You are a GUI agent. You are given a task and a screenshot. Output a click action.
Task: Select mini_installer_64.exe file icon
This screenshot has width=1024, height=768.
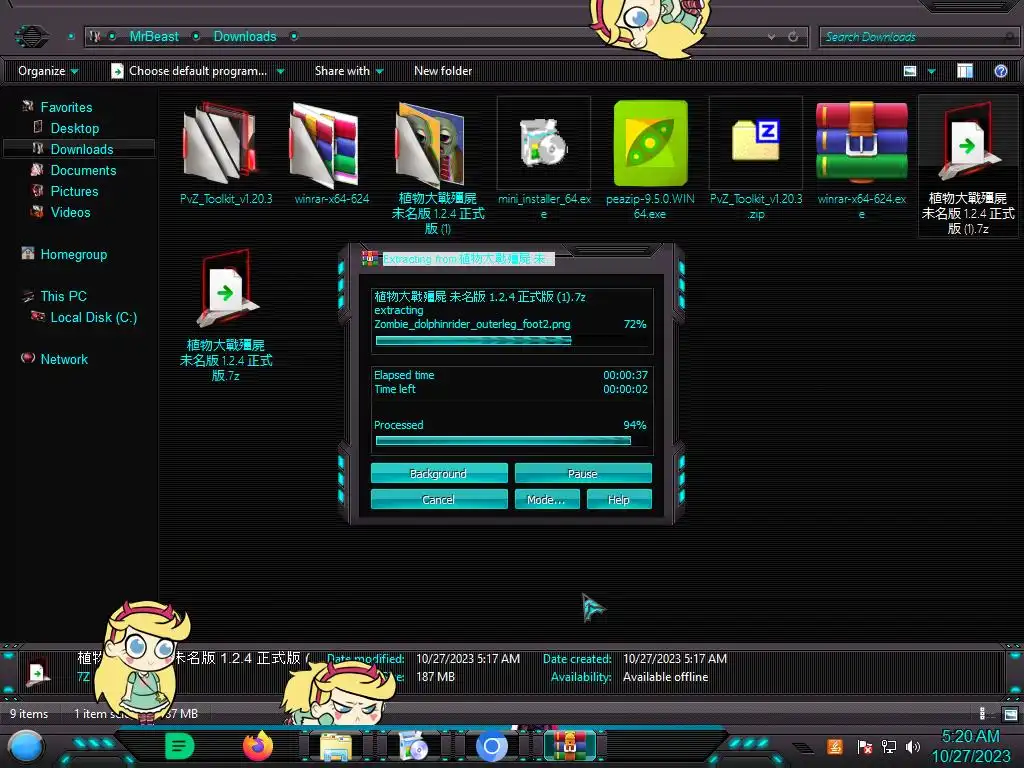[543, 143]
